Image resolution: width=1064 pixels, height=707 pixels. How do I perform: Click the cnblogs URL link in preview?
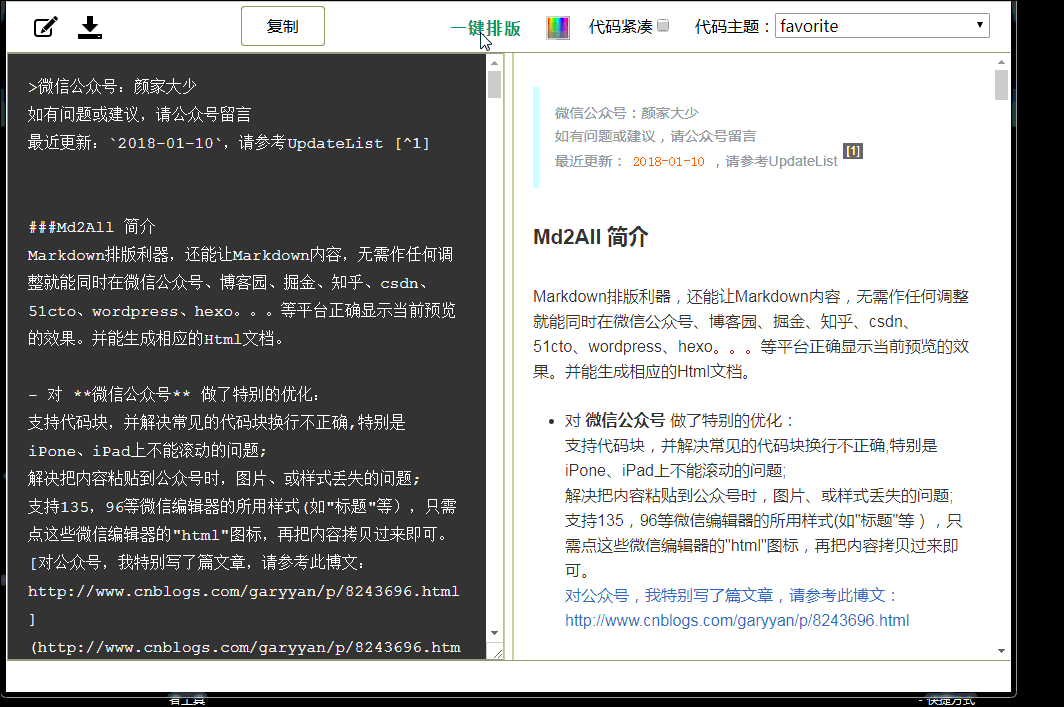pyautogui.click(x=737, y=620)
